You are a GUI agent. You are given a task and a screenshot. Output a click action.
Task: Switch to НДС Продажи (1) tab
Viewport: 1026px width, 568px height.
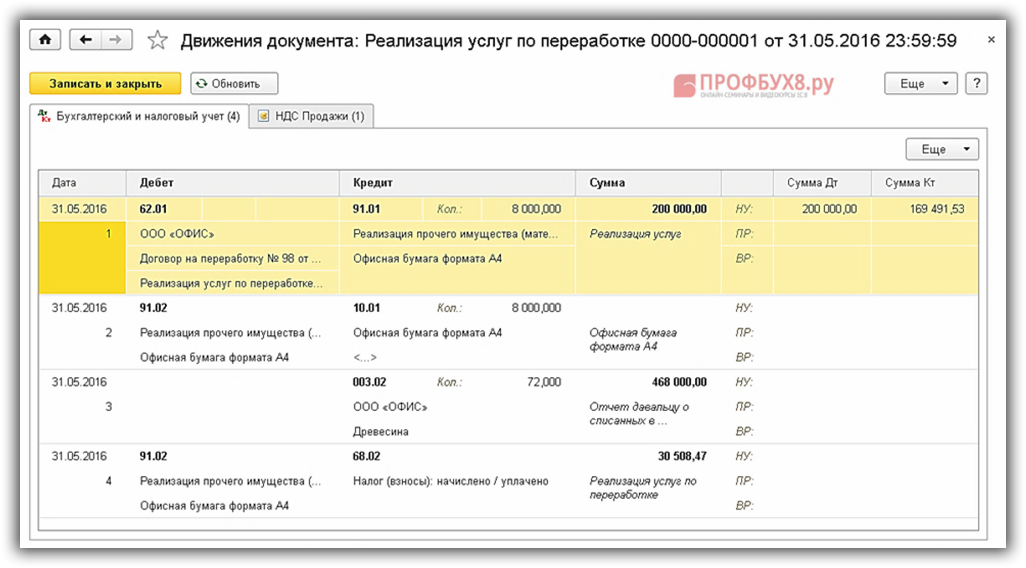[x=311, y=117]
